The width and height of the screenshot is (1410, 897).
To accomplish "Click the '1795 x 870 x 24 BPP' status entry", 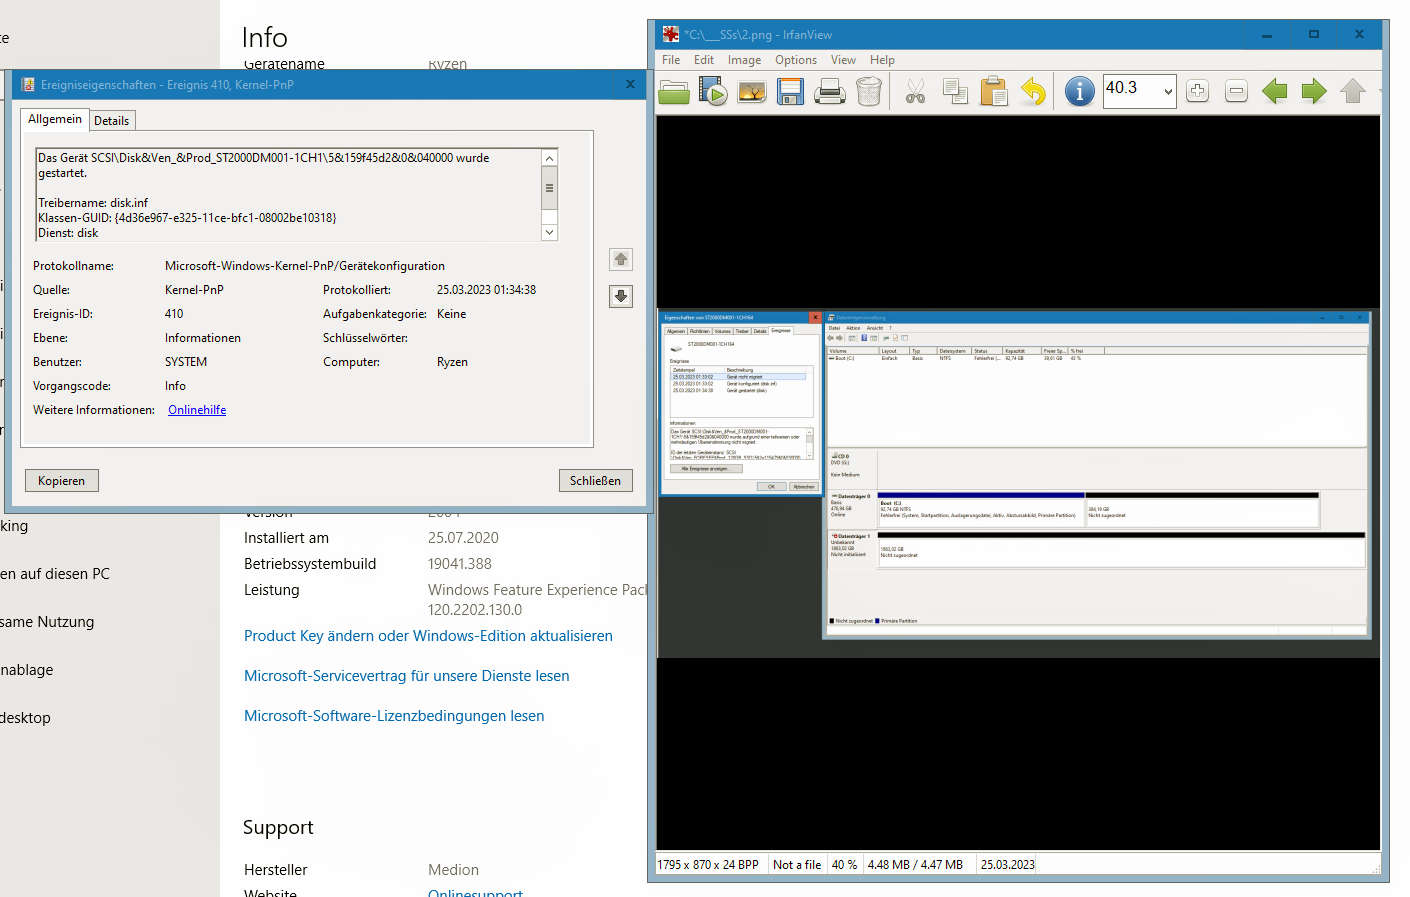I will (708, 865).
